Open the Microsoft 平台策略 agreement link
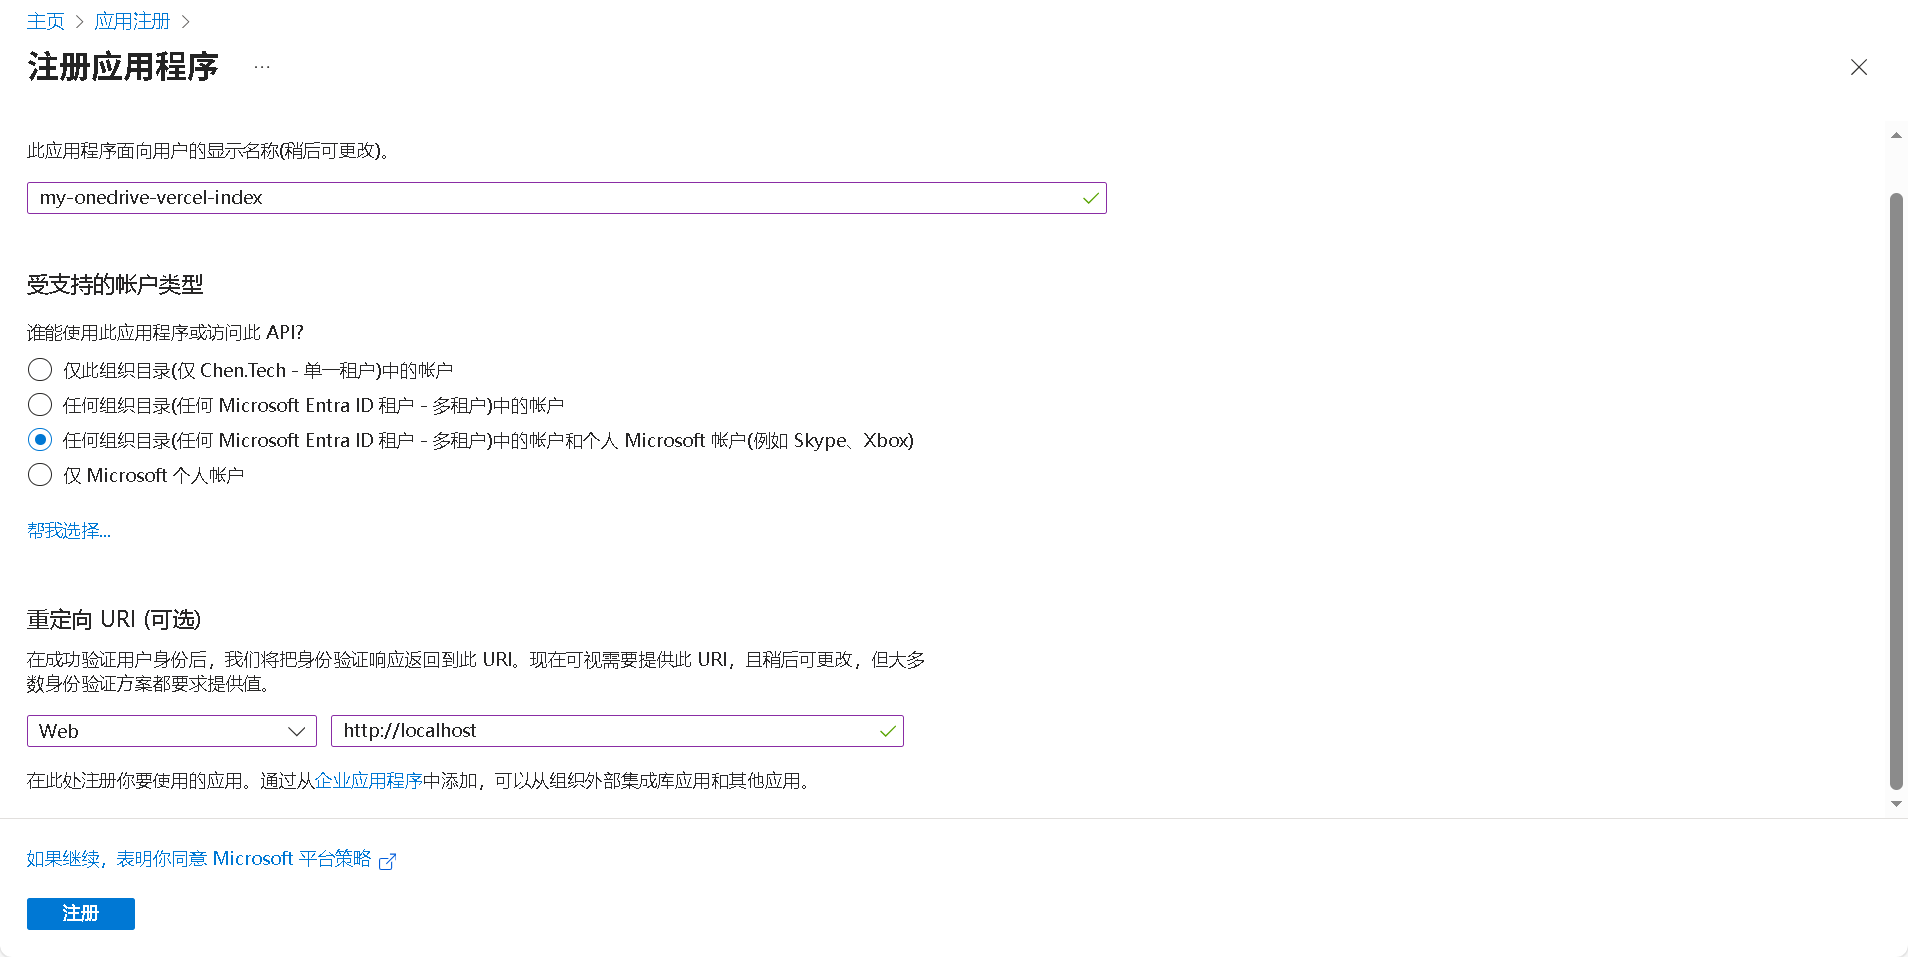Image resolution: width=1908 pixels, height=957 pixels. point(199,859)
